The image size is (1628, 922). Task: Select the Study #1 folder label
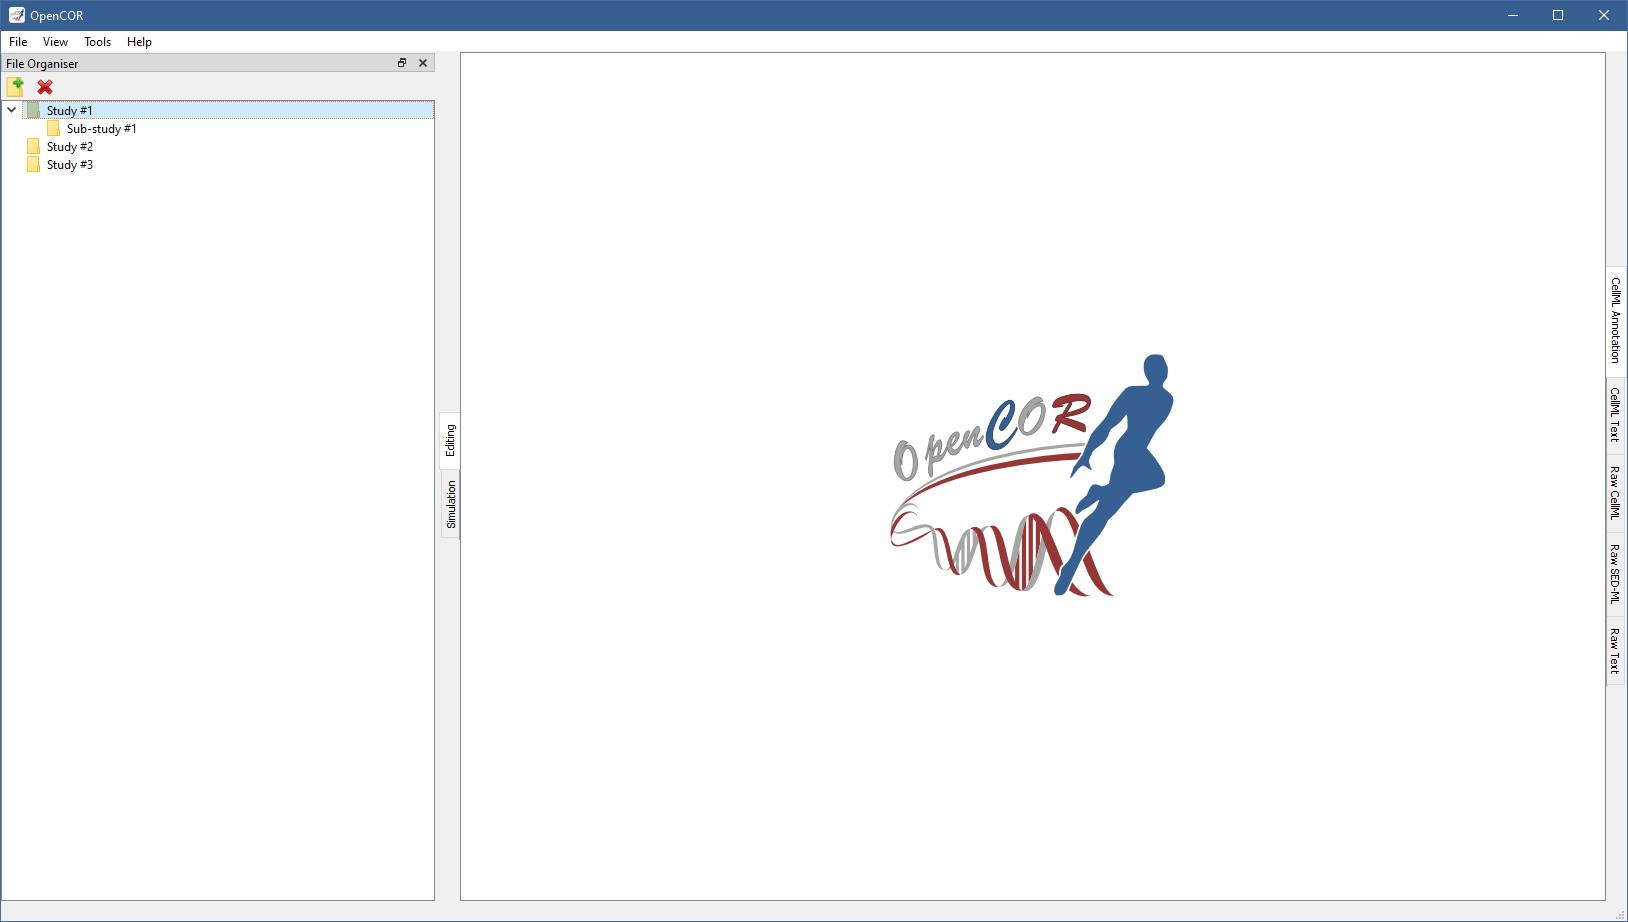pyautogui.click(x=69, y=110)
